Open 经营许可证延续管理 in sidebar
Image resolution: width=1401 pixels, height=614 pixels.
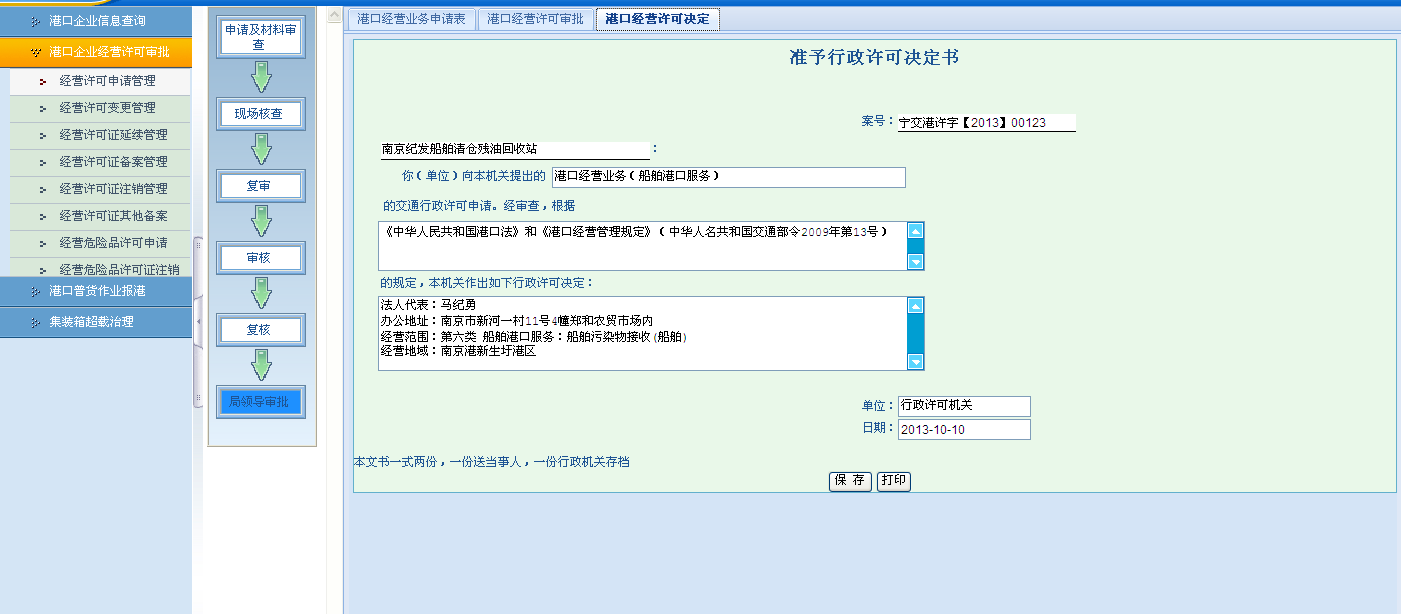(113, 135)
